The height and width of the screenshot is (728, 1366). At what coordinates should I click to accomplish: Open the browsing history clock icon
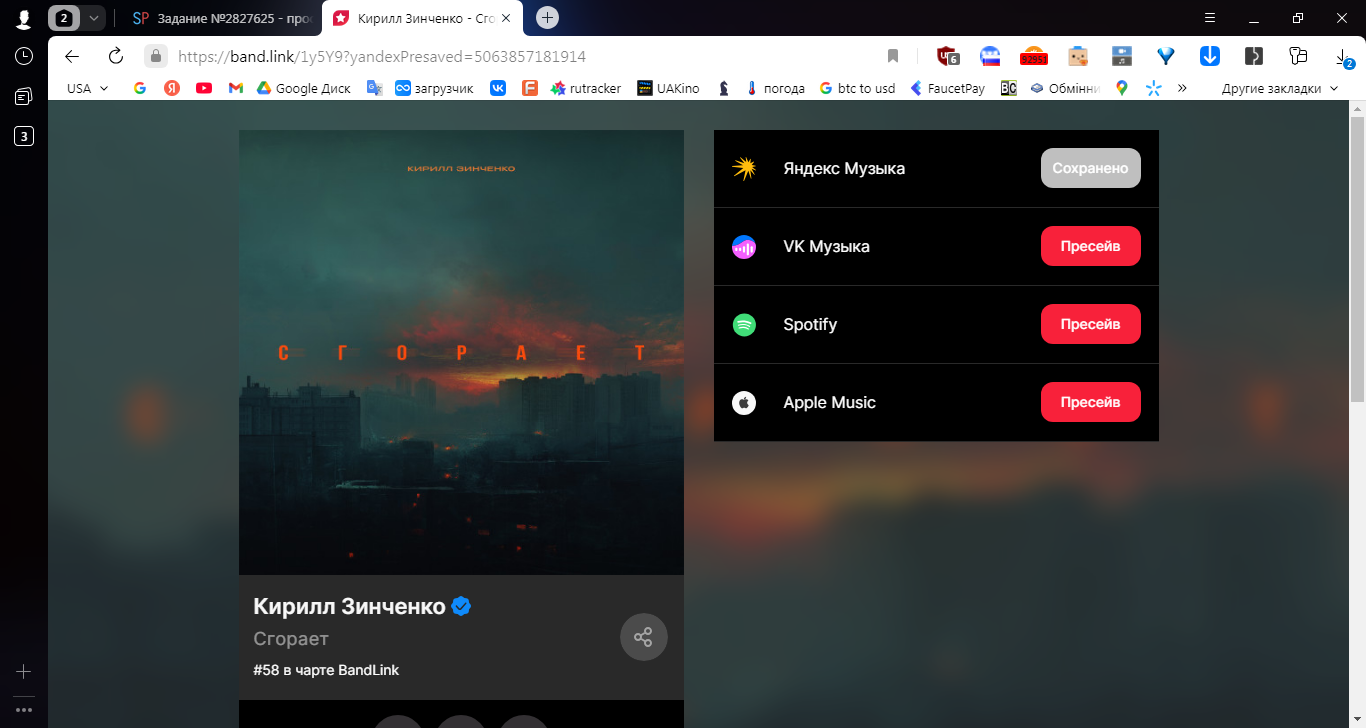pyautogui.click(x=24, y=56)
